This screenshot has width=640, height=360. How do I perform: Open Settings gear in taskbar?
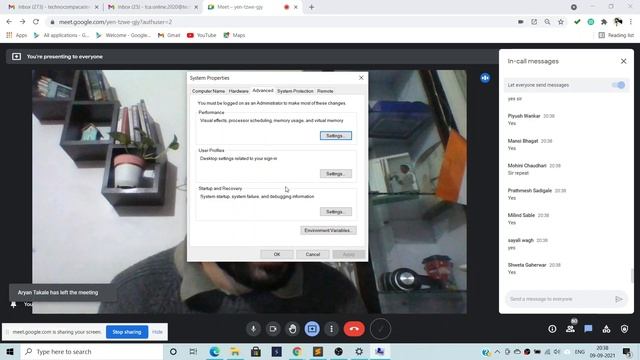point(359,351)
